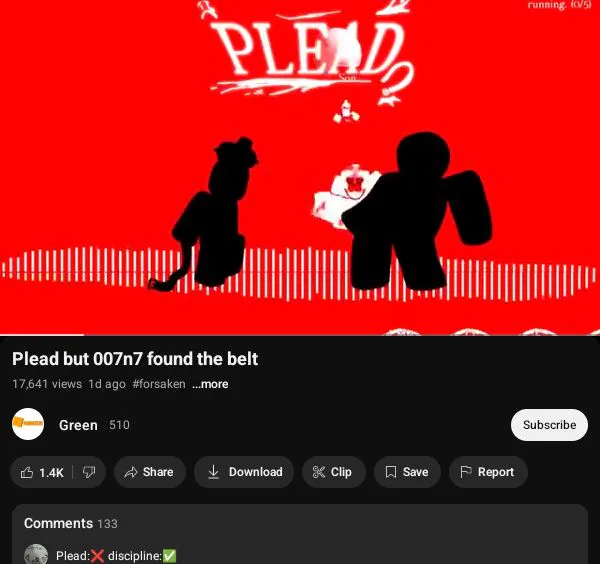Subscribe to the Green channel
This screenshot has width=600, height=564.
coord(549,425)
